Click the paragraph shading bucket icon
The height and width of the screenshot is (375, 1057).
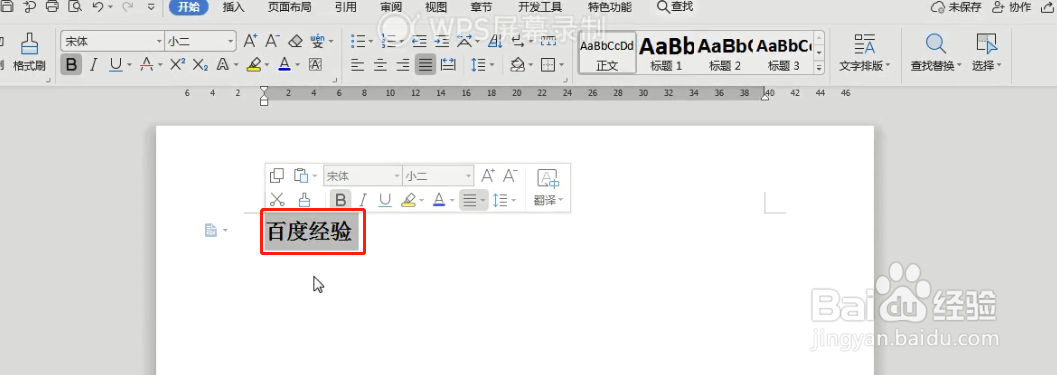coord(518,65)
